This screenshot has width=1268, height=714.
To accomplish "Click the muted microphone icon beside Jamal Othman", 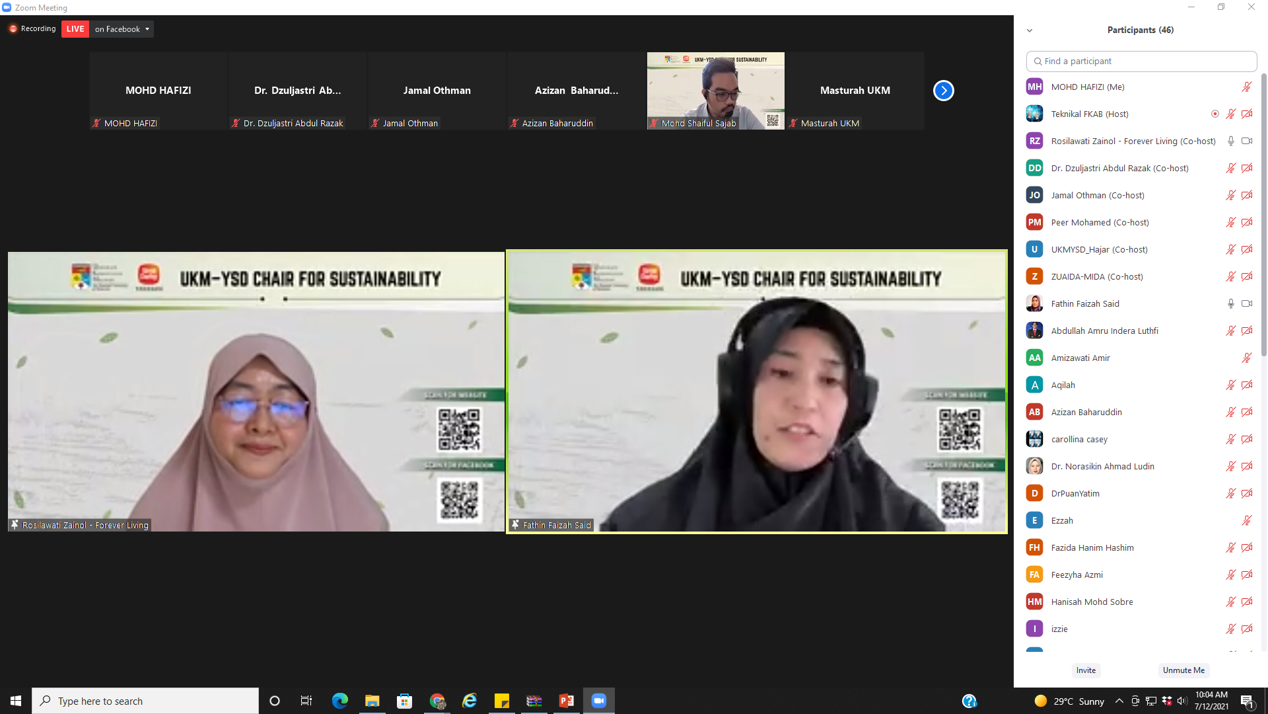I will click(x=1231, y=196).
